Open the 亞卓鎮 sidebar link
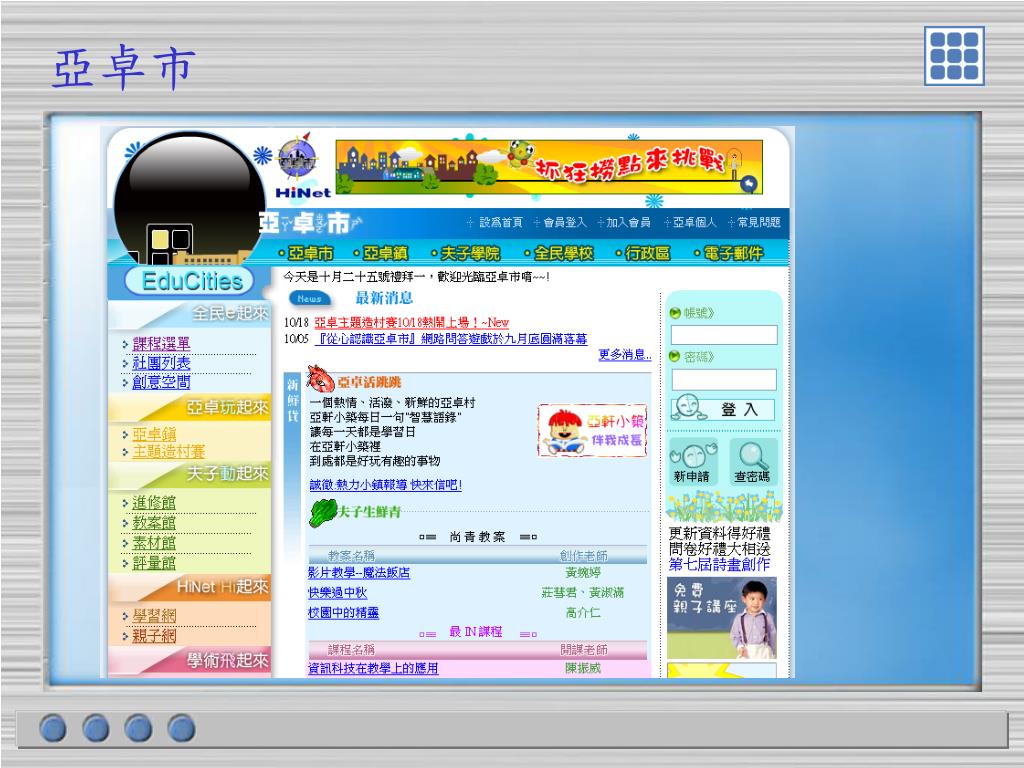The width and height of the screenshot is (1024, 768). pos(154,435)
